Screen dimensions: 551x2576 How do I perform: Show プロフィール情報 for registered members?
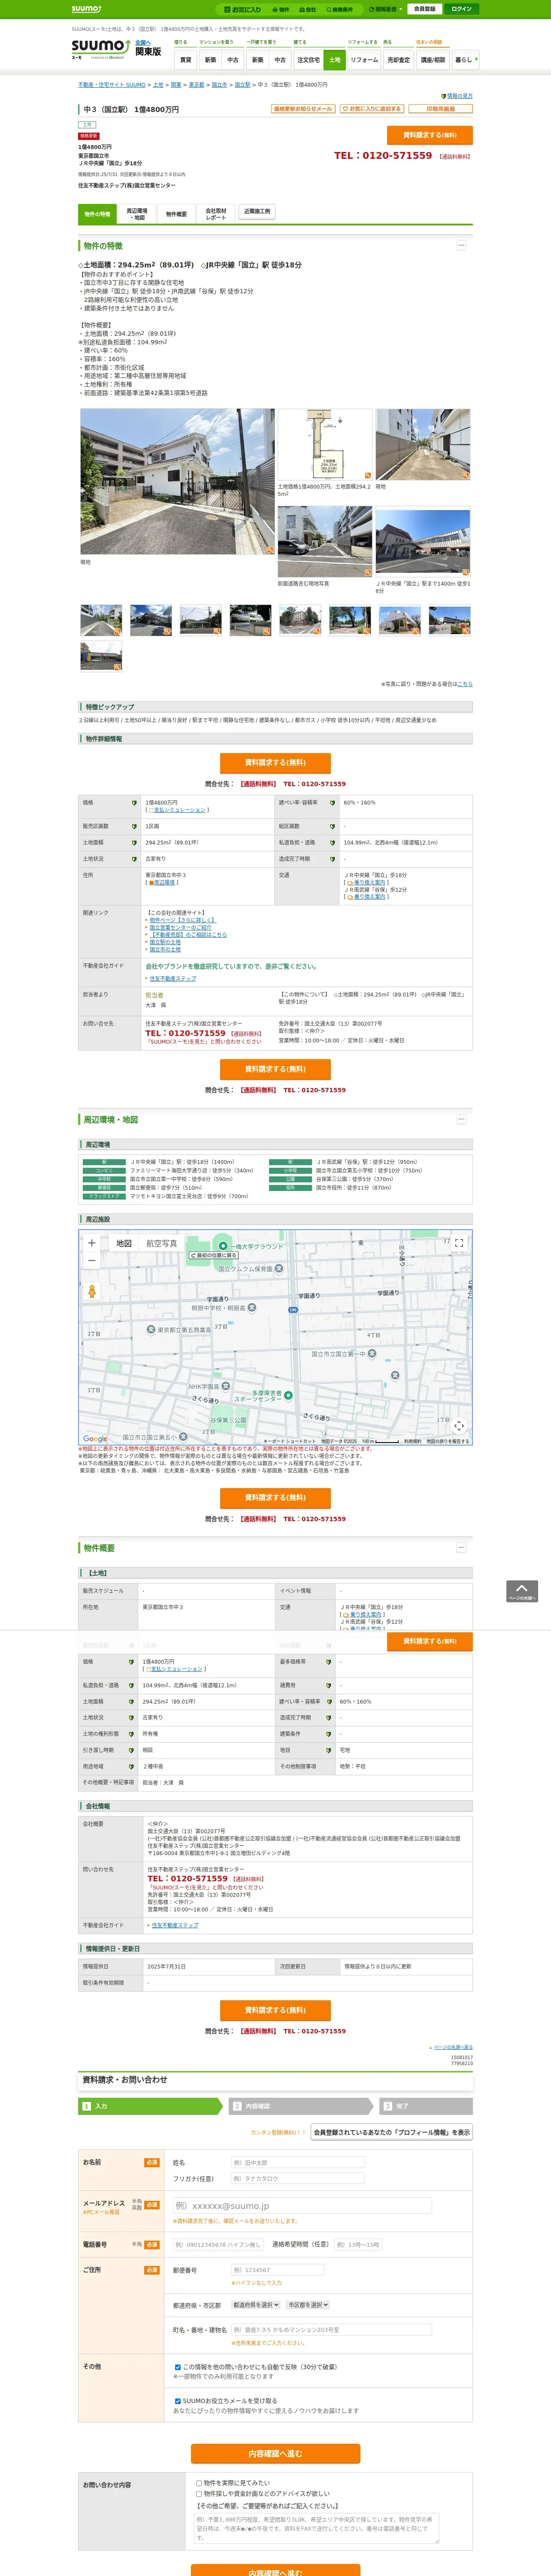(391, 2132)
